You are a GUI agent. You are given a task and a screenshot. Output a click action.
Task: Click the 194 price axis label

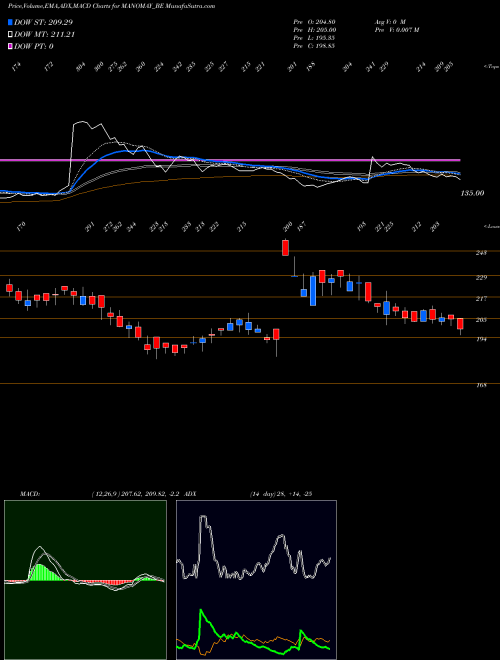(x=481, y=339)
